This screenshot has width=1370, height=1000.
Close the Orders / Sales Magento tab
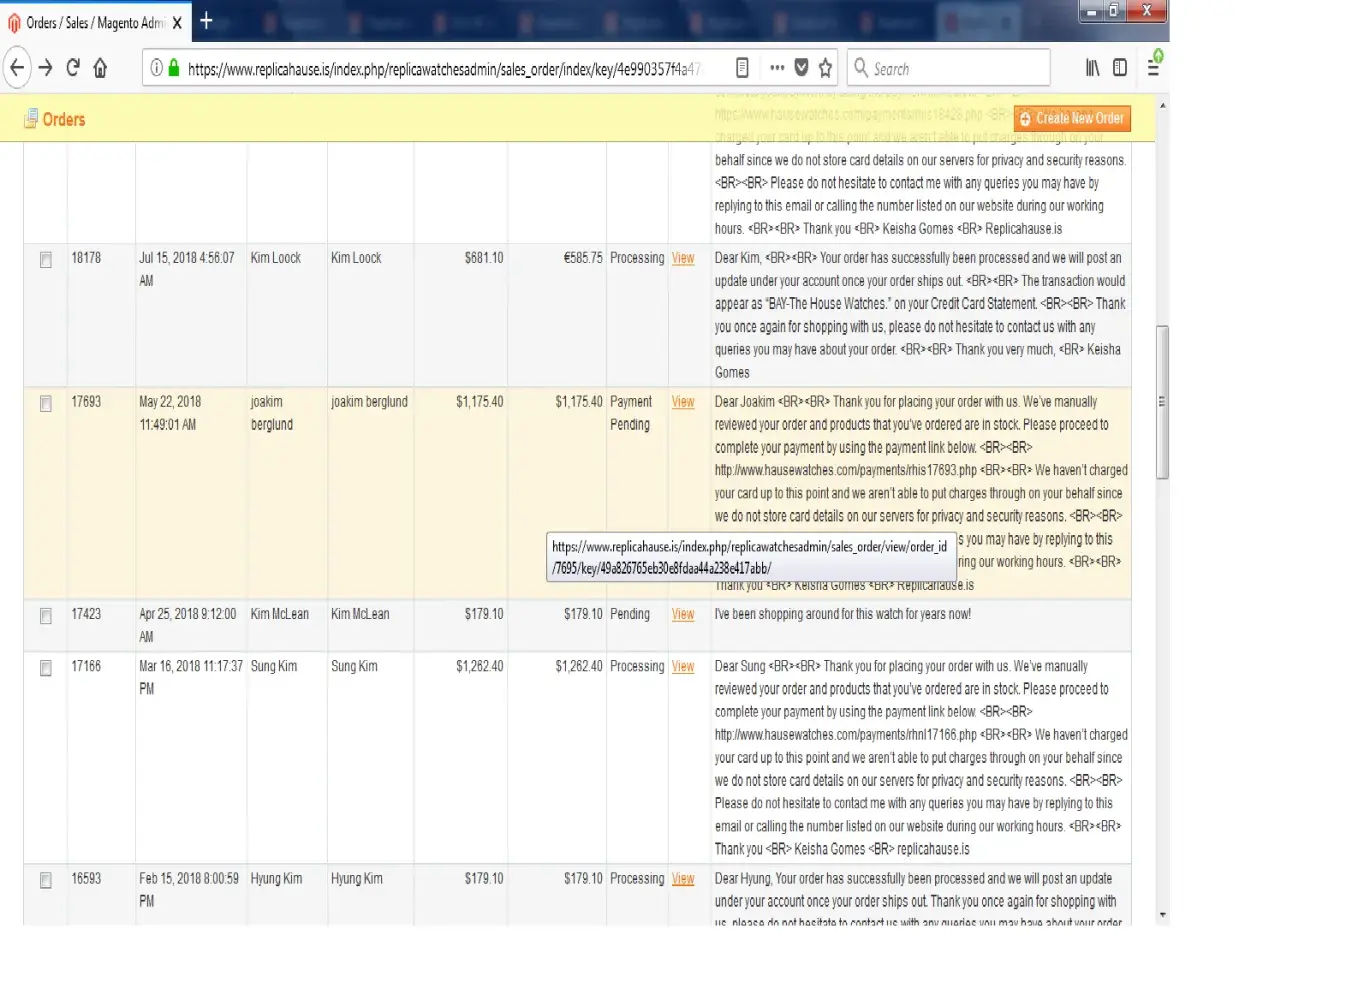click(x=177, y=22)
